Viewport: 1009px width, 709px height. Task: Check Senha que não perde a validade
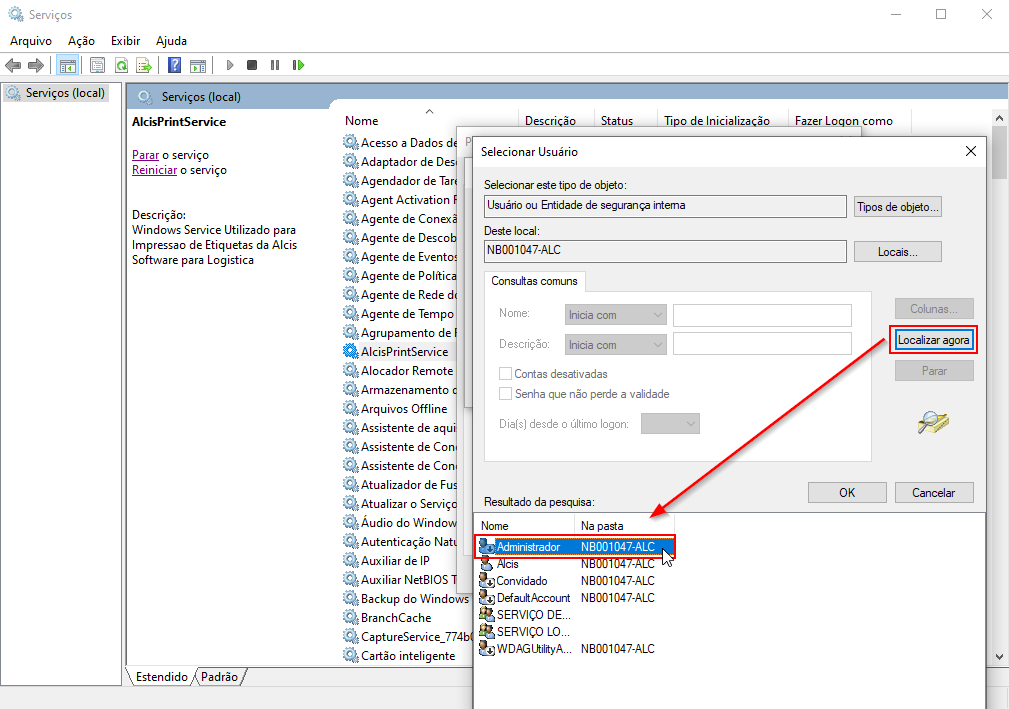click(x=506, y=394)
